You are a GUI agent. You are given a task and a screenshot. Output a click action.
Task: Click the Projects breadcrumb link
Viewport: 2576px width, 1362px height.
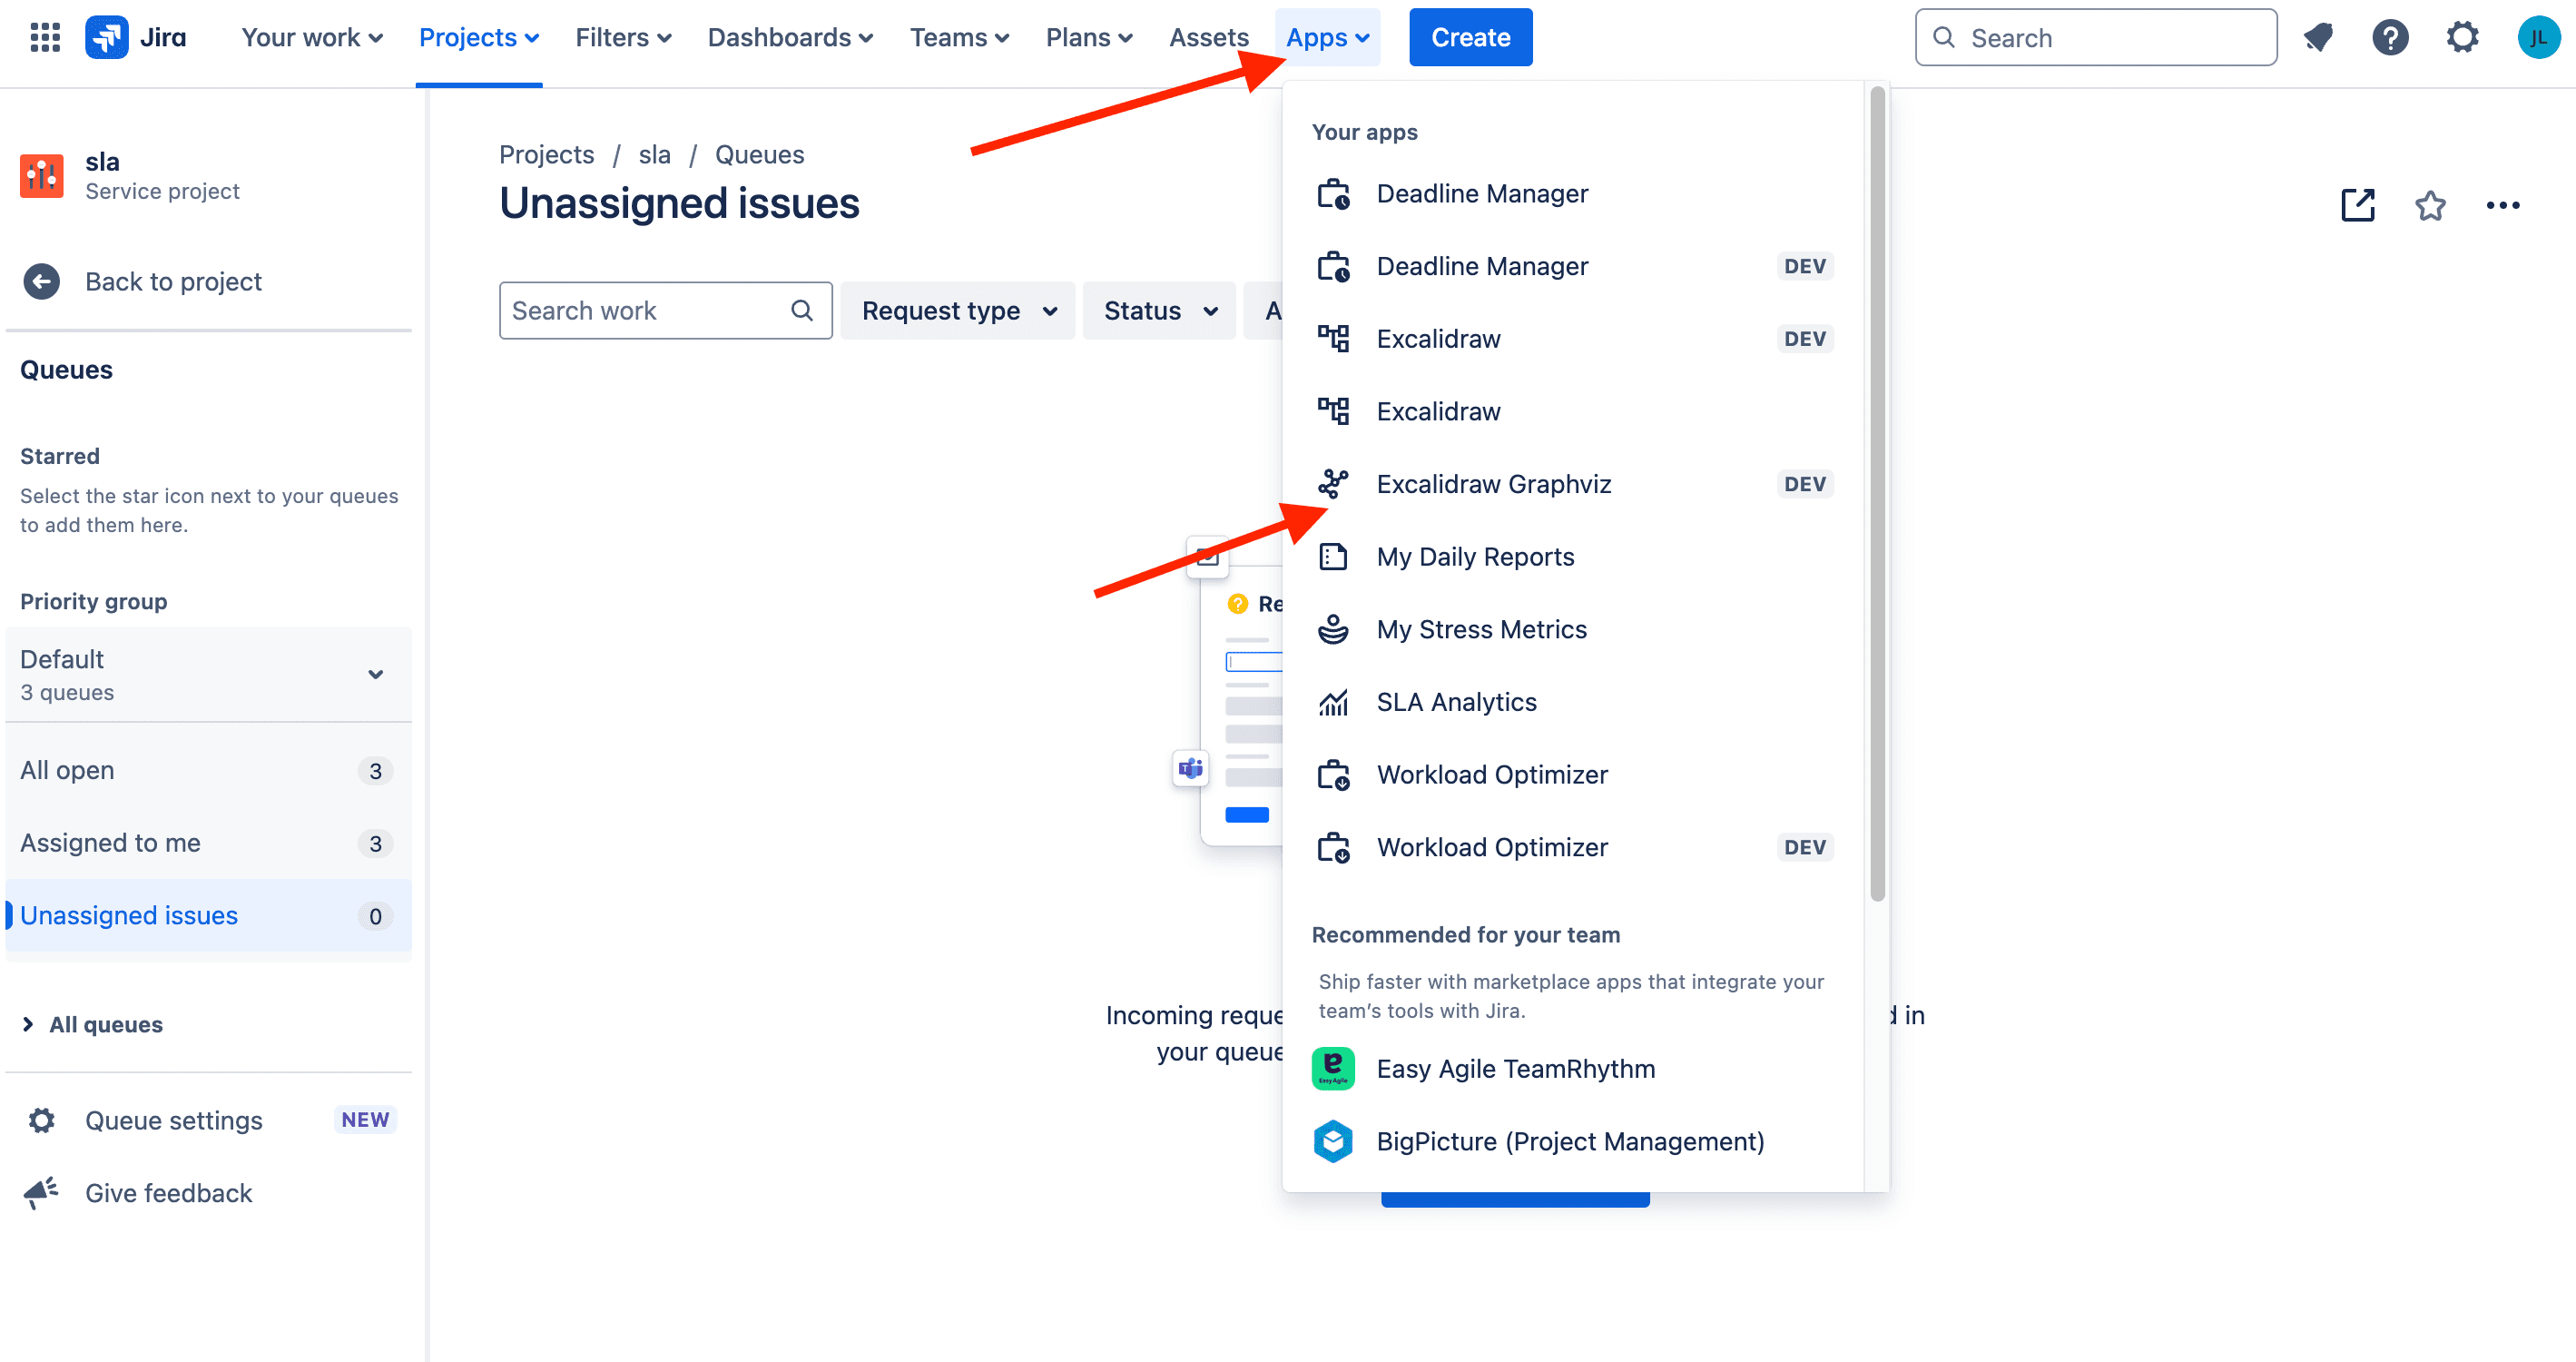click(x=546, y=155)
